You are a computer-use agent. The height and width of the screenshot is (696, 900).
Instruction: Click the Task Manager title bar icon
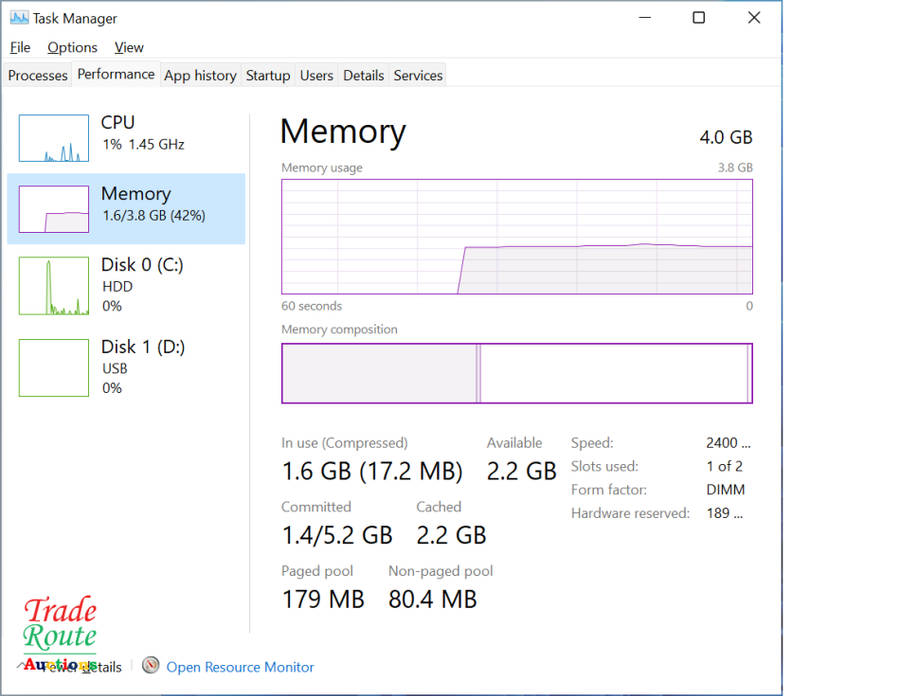tap(19, 18)
